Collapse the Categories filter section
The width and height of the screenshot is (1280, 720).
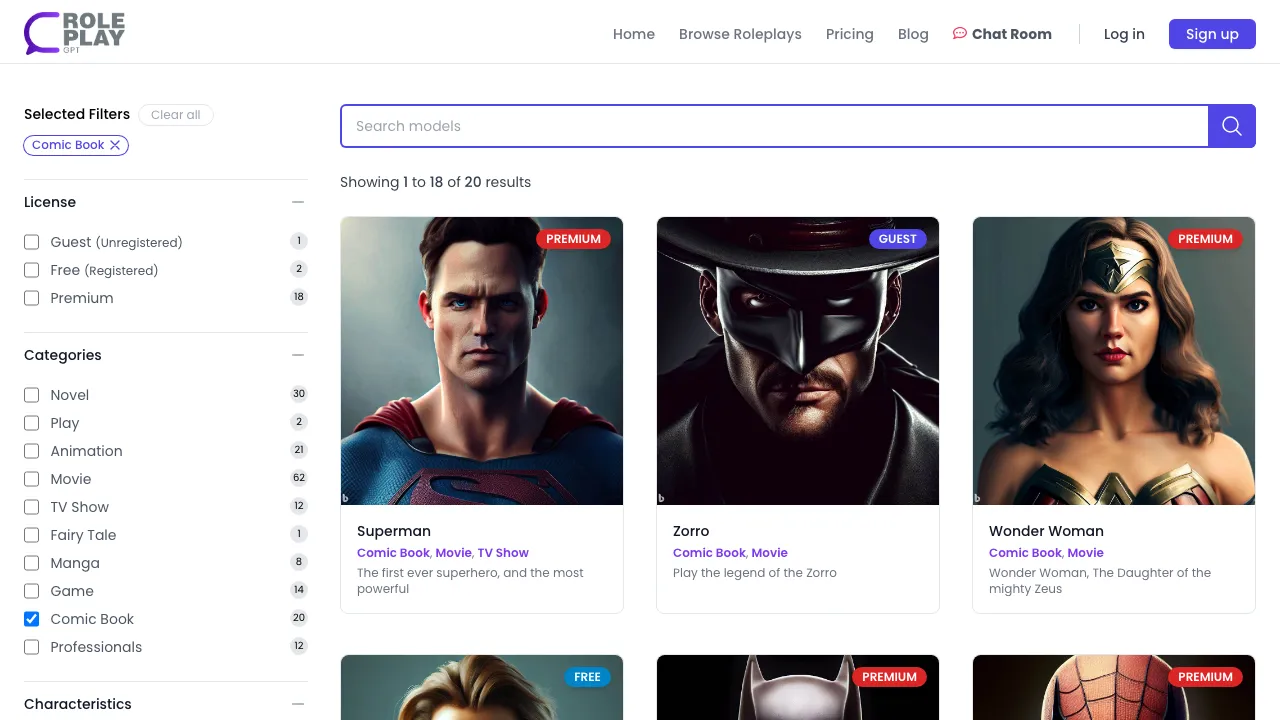click(x=297, y=355)
